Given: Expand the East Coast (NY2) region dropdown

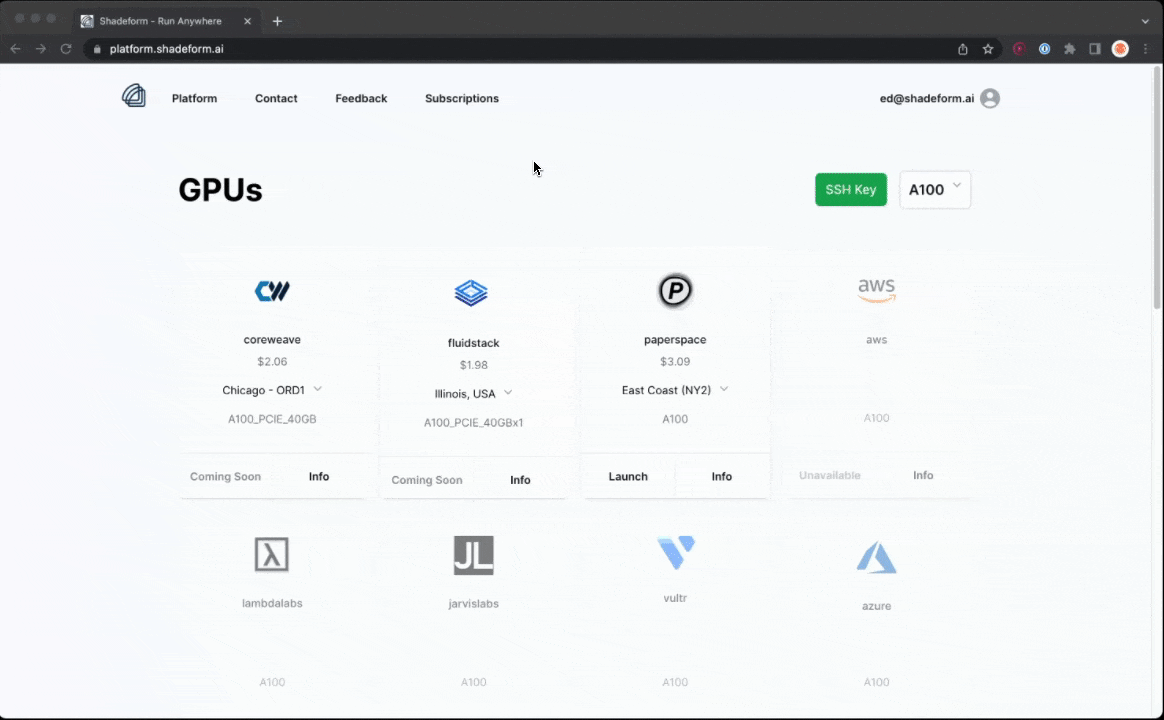Looking at the screenshot, I should coord(675,390).
